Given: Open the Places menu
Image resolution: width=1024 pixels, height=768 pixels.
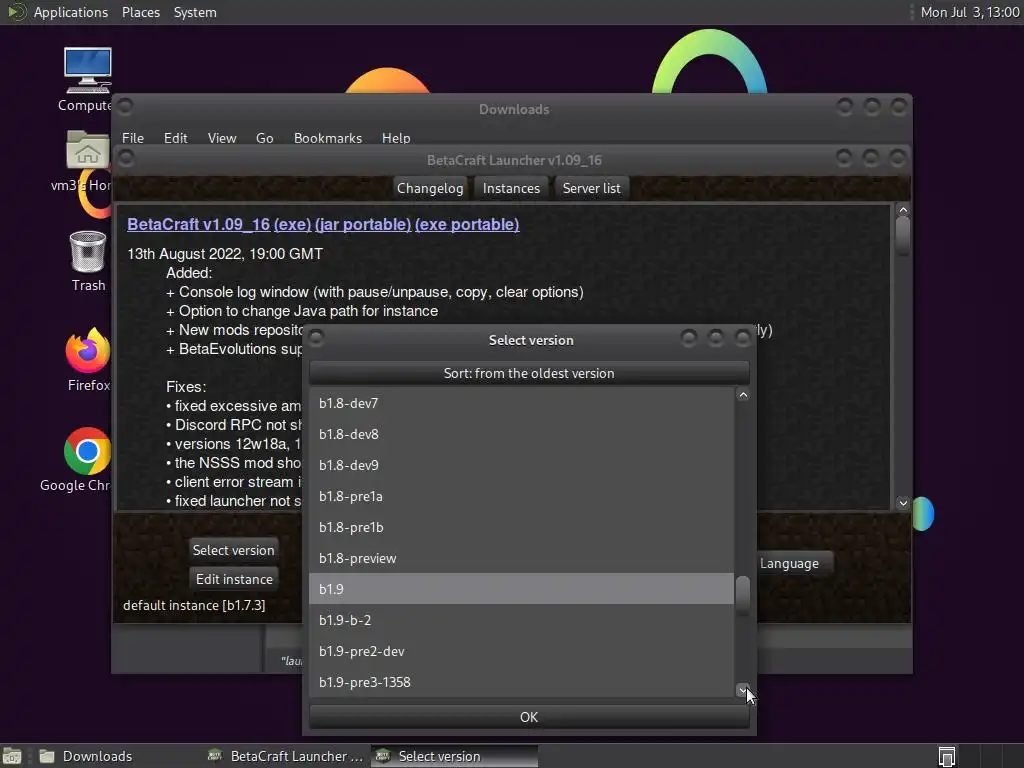Looking at the screenshot, I should (x=140, y=12).
